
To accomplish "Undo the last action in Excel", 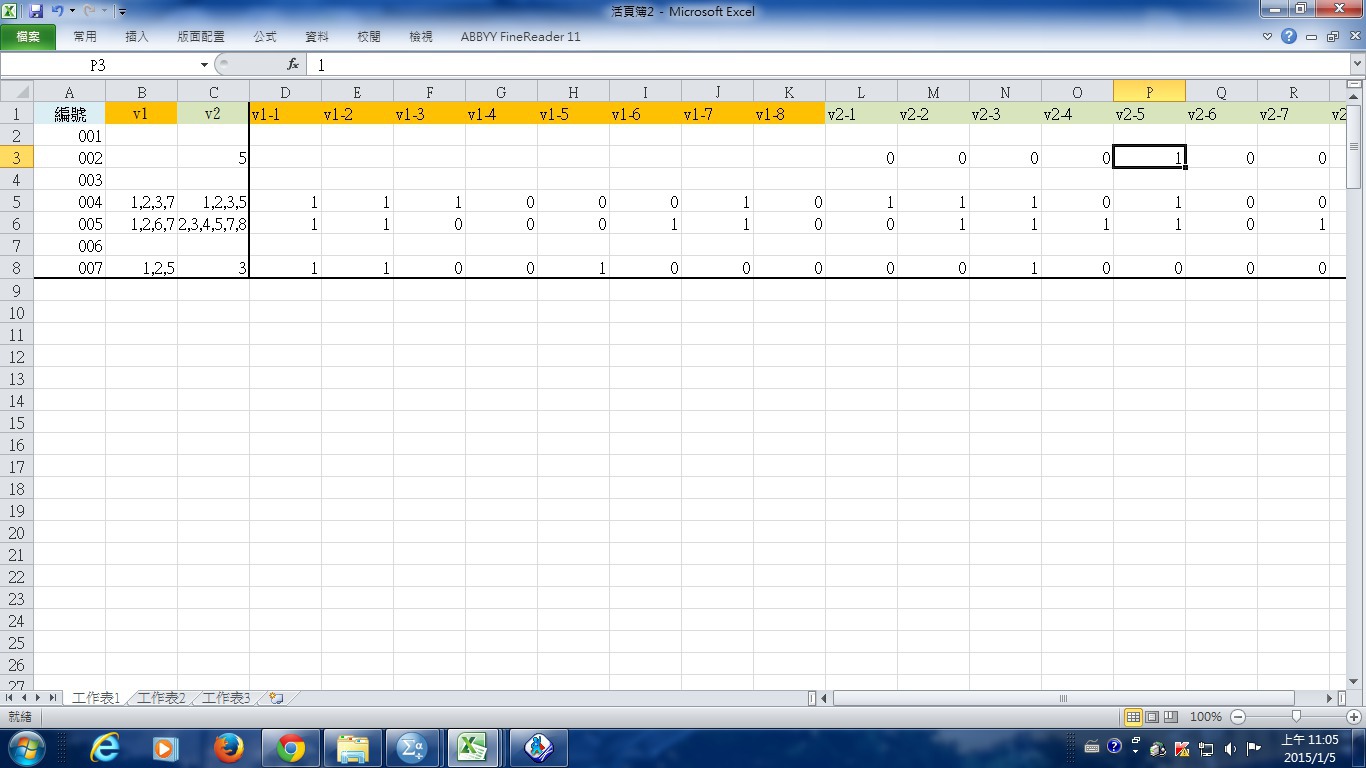I will click(x=57, y=11).
